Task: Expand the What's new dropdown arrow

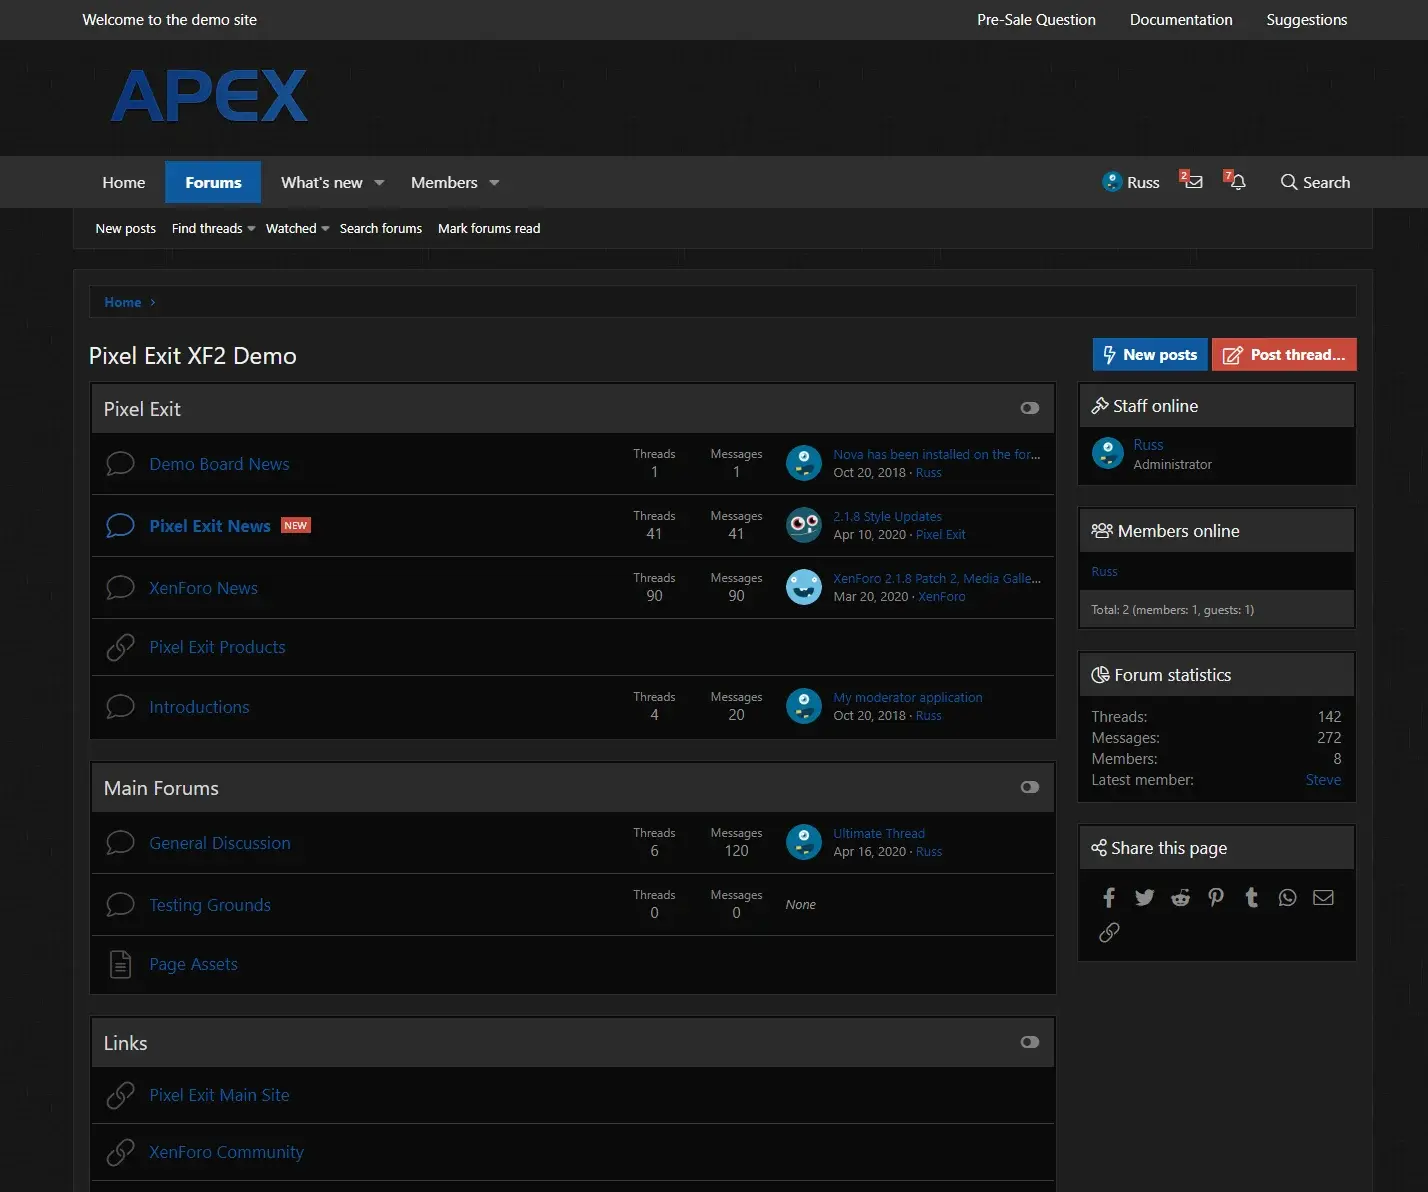Action: [x=379, y=183]
